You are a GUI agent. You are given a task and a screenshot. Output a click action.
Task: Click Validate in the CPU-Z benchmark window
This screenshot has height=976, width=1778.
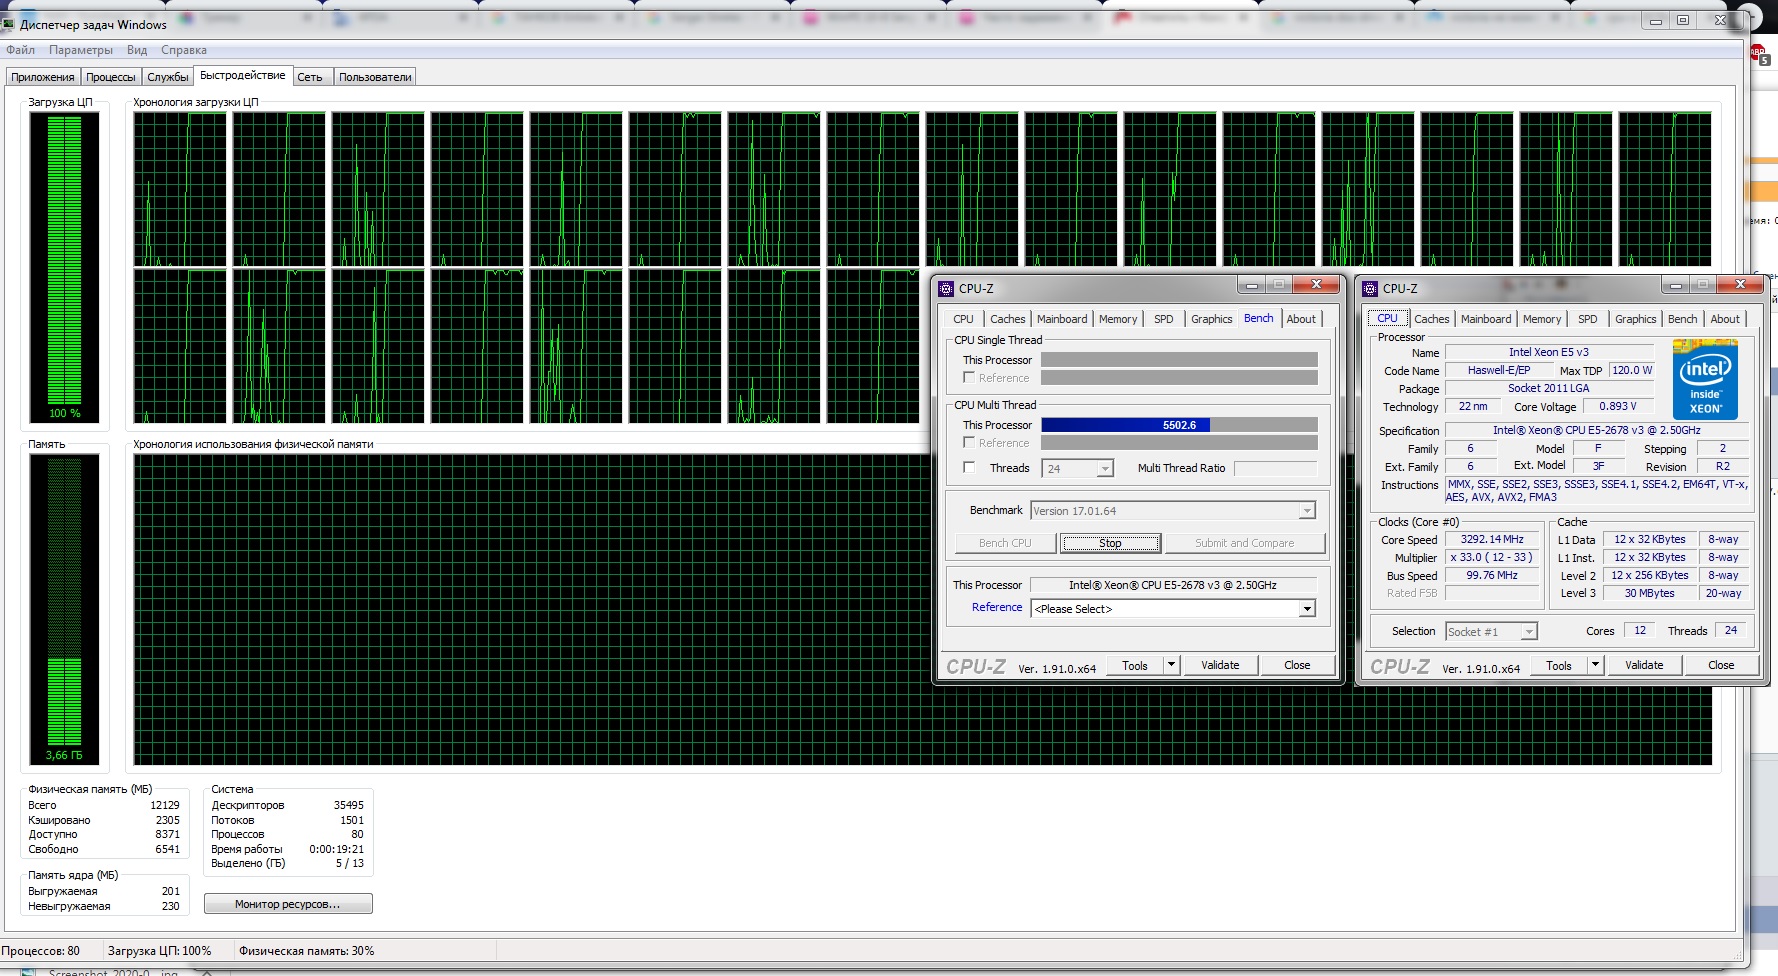pyautogui.click(x=1220, y=665)
